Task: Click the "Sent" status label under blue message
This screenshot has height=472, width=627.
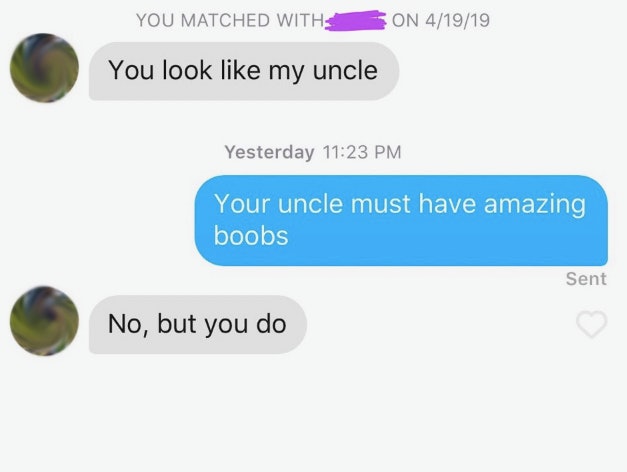Action: [x=586, y=279]
